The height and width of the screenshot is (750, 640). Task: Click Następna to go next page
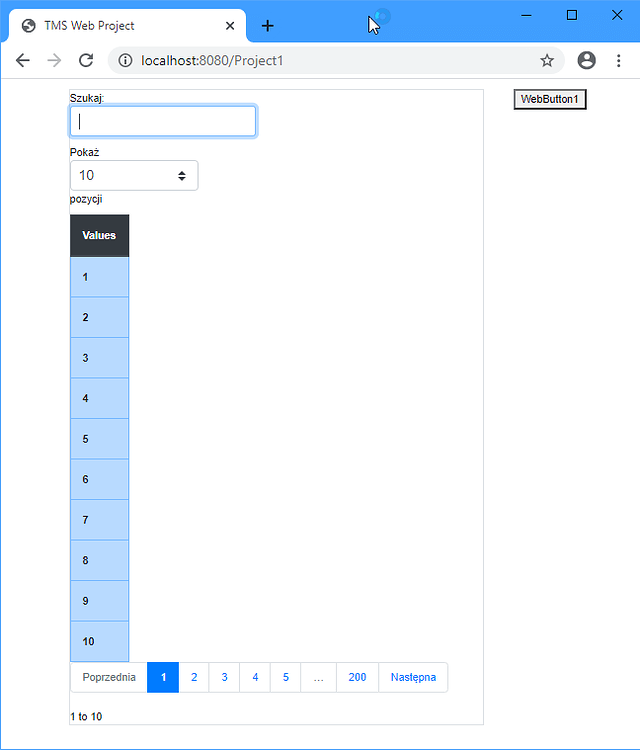pos(413,677)
